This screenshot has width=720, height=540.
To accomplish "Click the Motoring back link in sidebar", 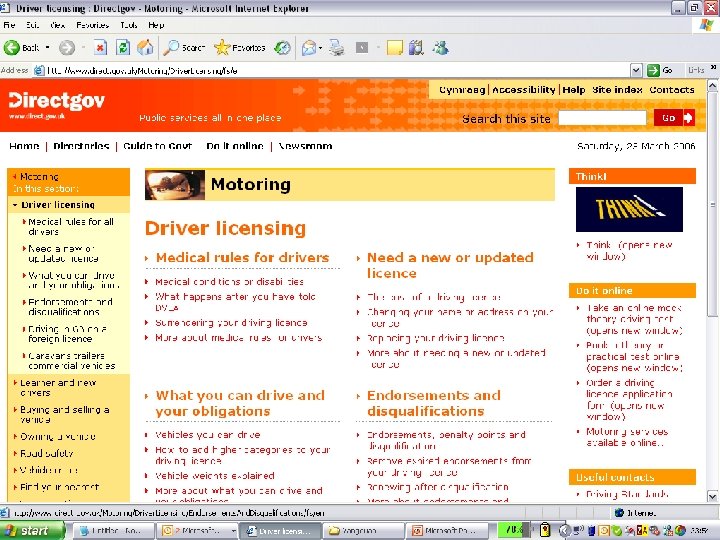I will coord(39,176).
